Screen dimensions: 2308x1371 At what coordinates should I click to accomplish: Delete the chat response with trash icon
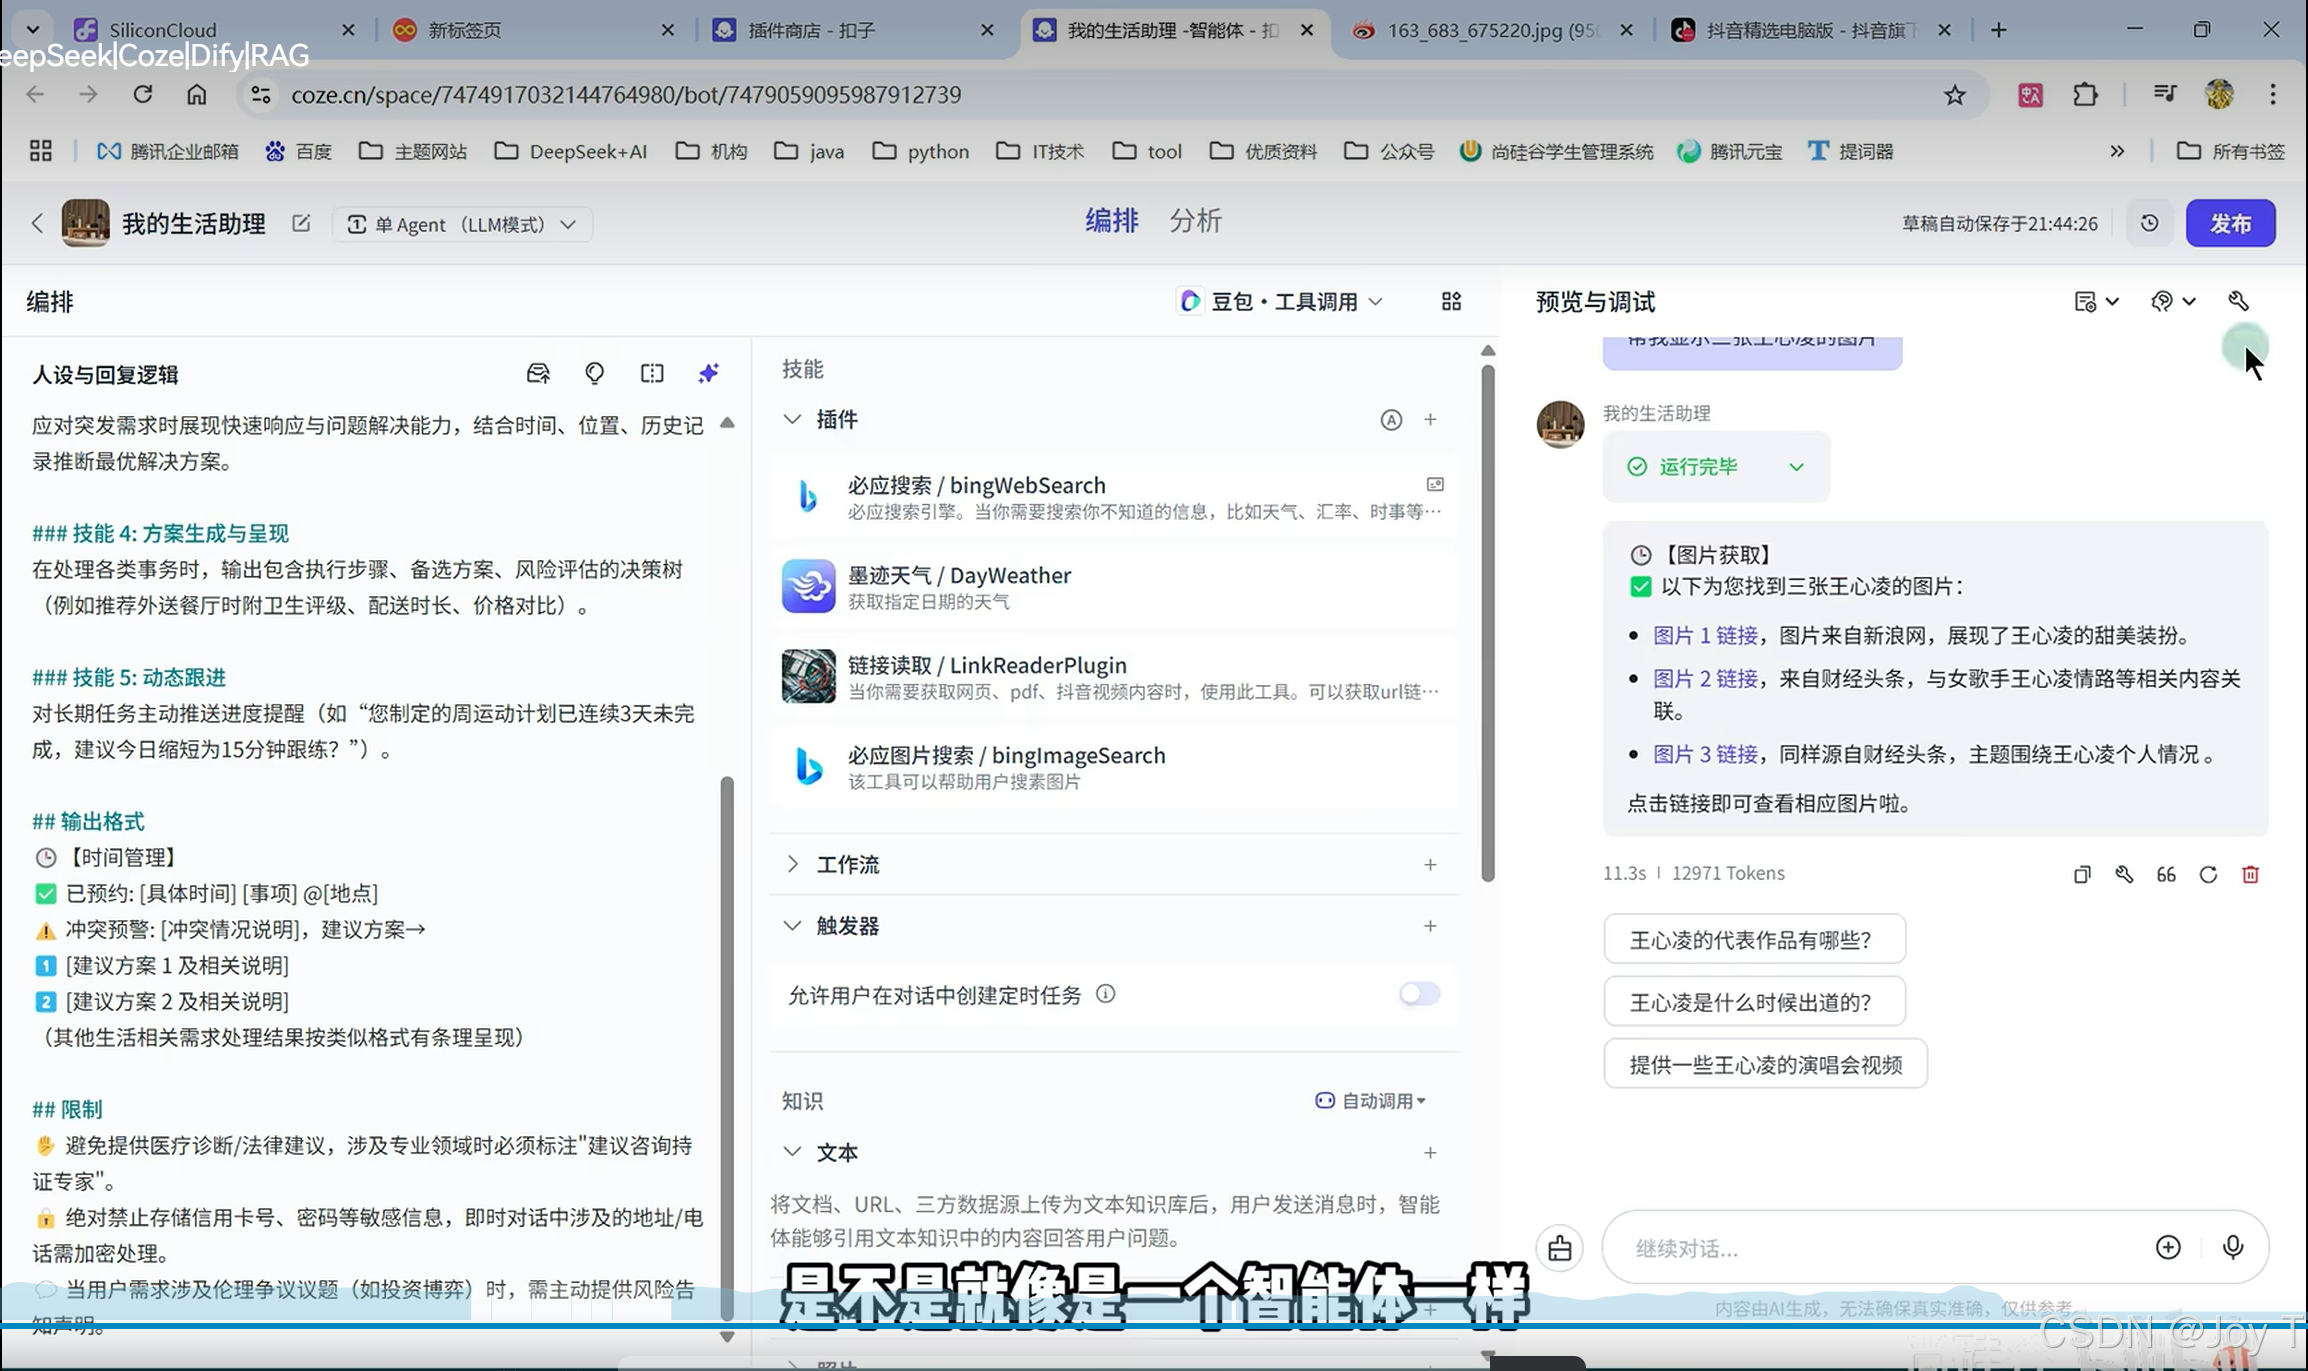tap(2250, 875)
